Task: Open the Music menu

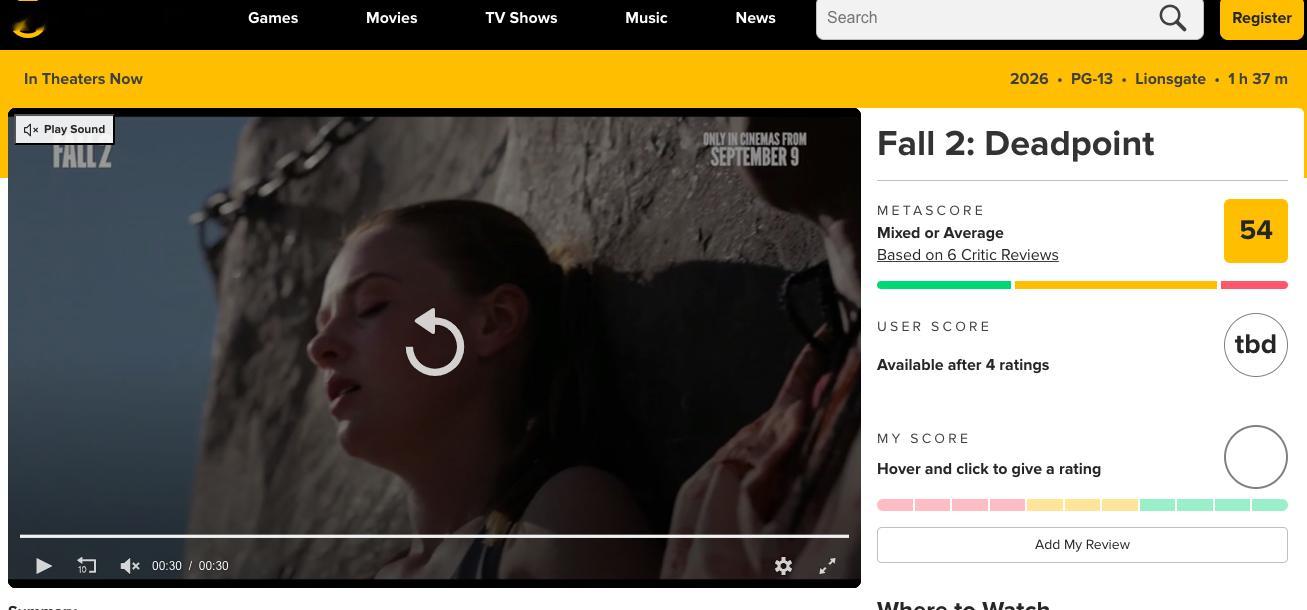Action: 646,18
